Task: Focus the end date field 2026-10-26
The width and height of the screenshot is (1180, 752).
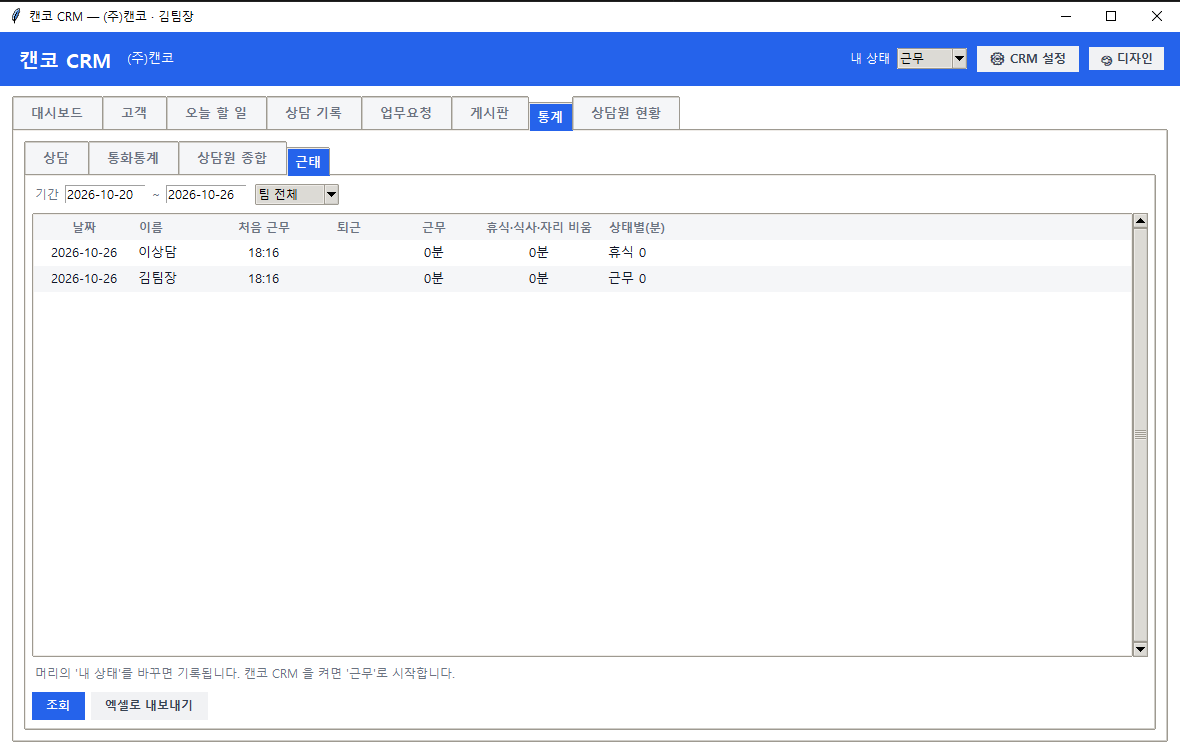Action: pos(205,194)
